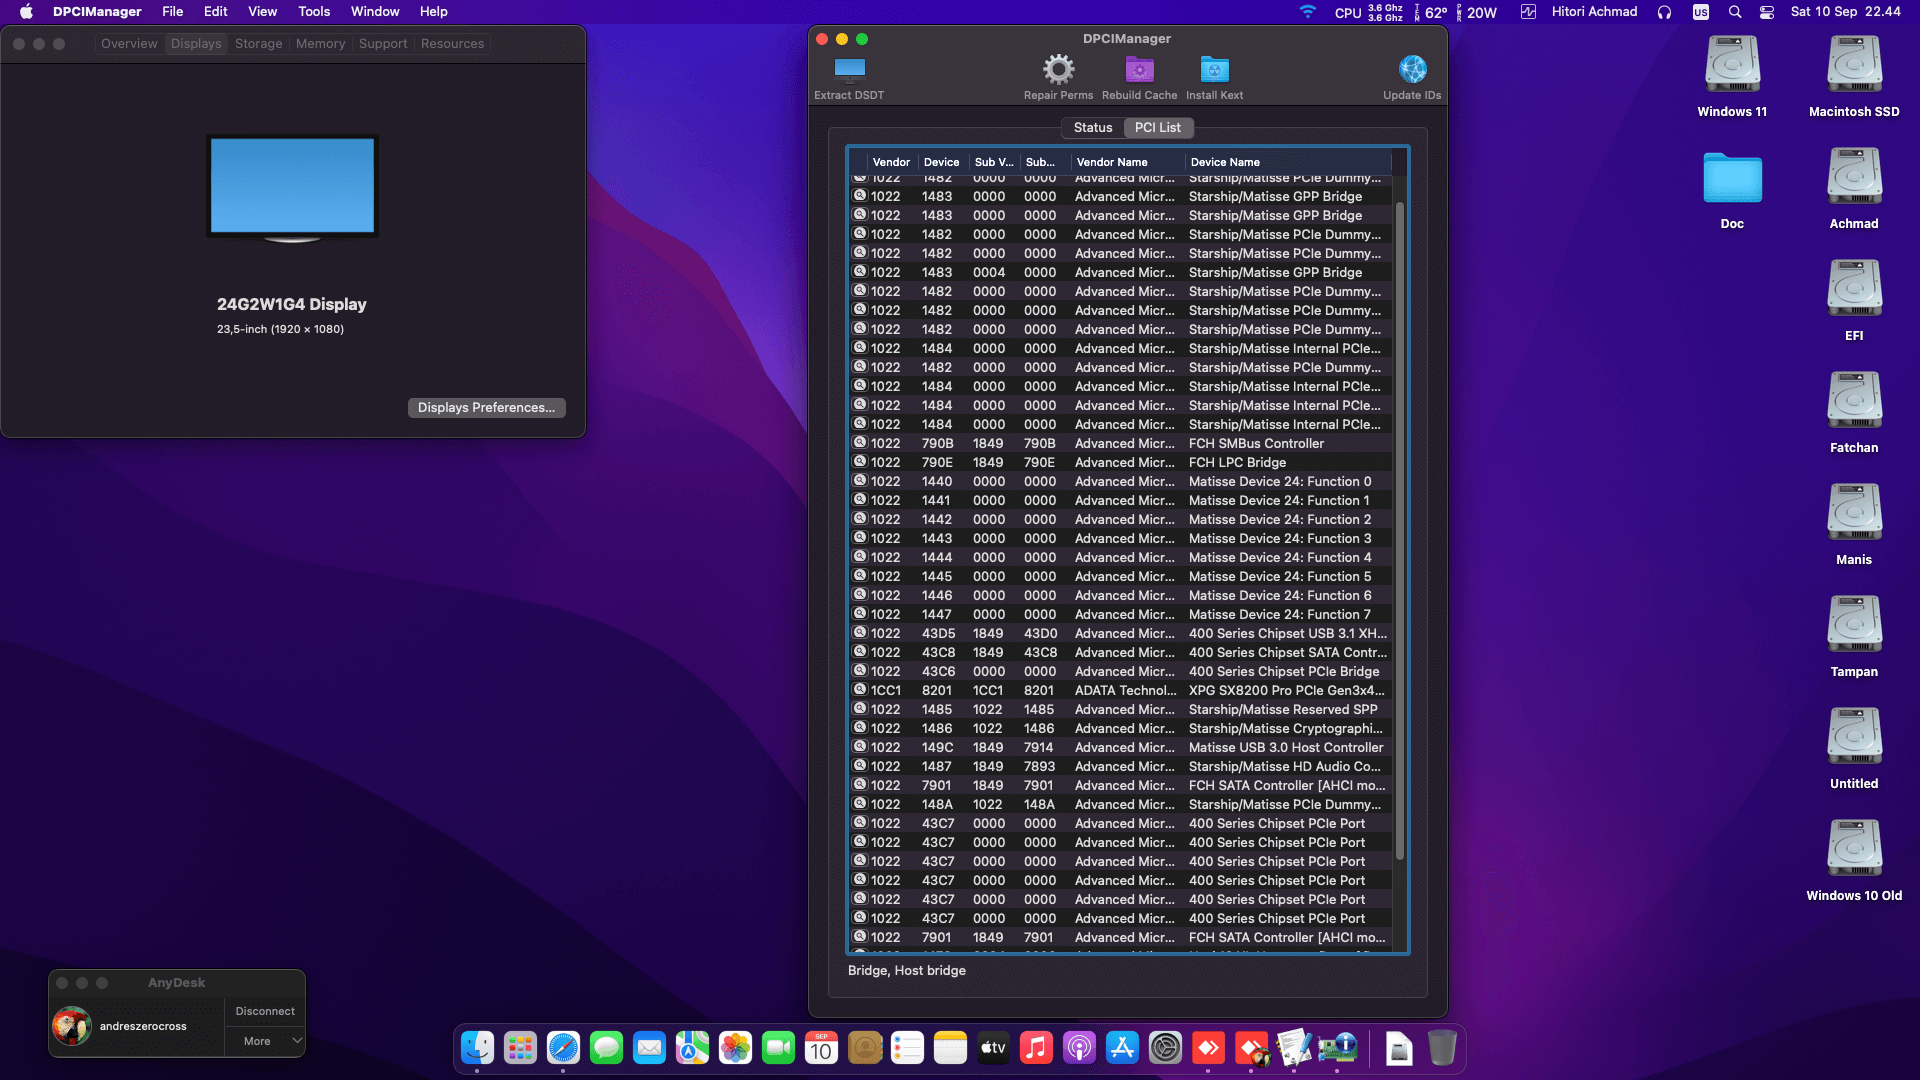Open the Windows 11 drive on desktop
This screenshot has height=1080, width=1920.
(1732, 65)
